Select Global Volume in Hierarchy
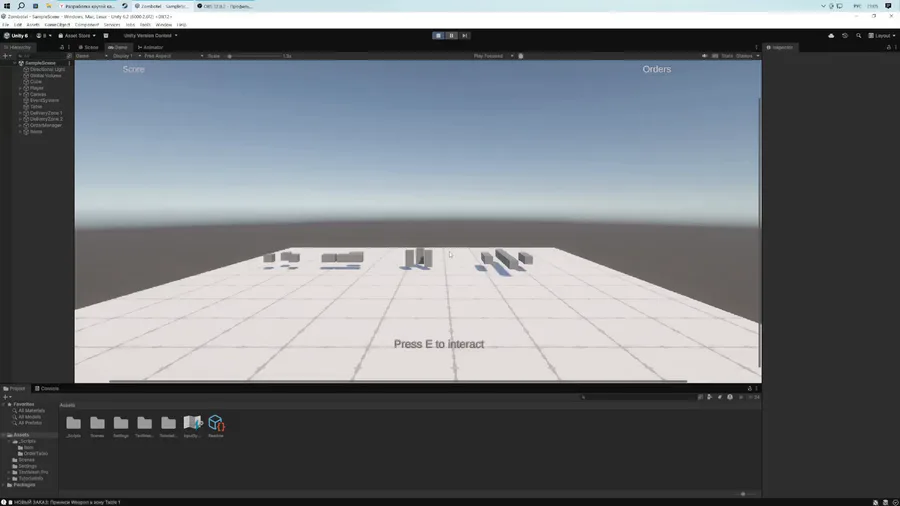 pyautogui.click(x=45, y=76)
